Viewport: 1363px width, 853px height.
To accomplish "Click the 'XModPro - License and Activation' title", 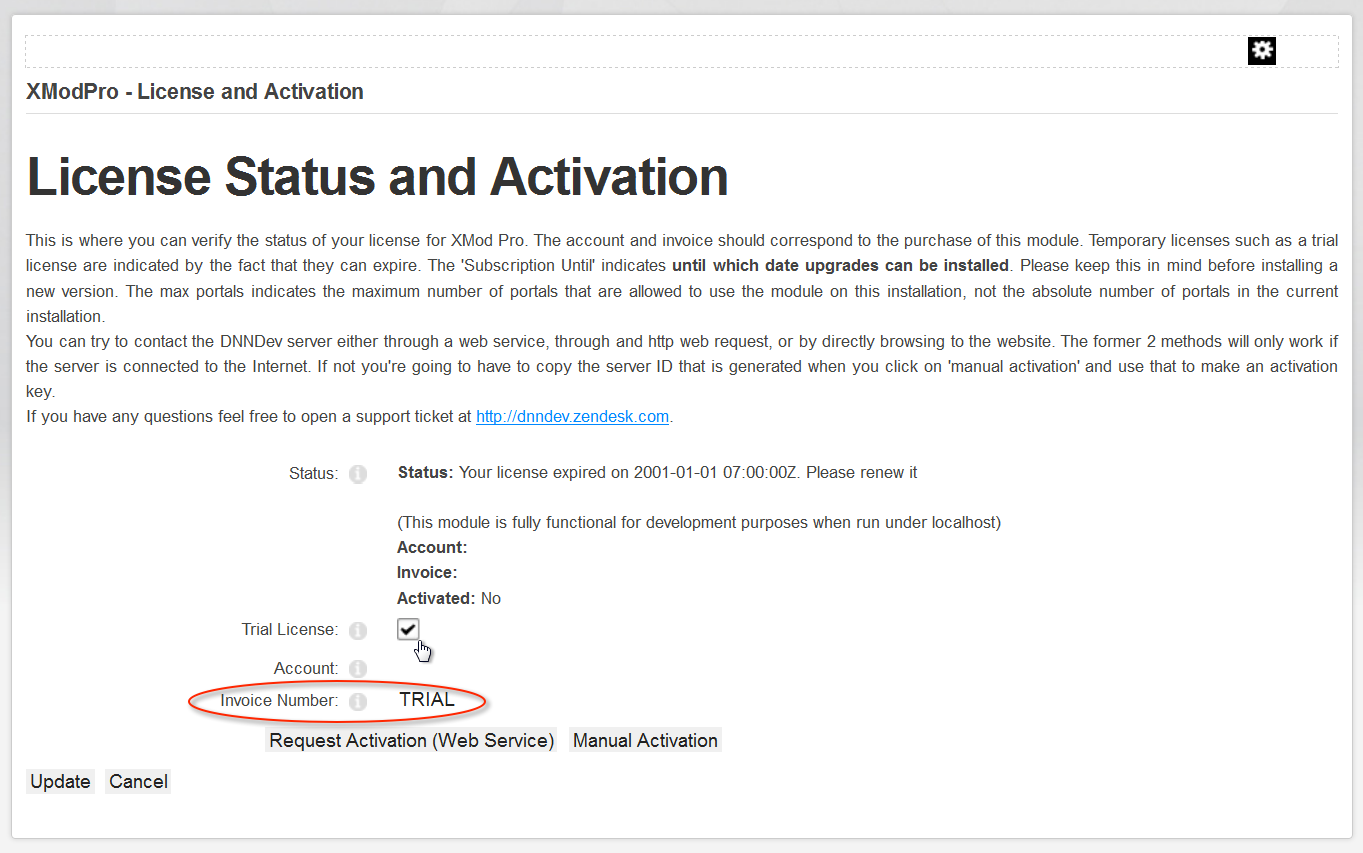I will click(x=195, y=92).
